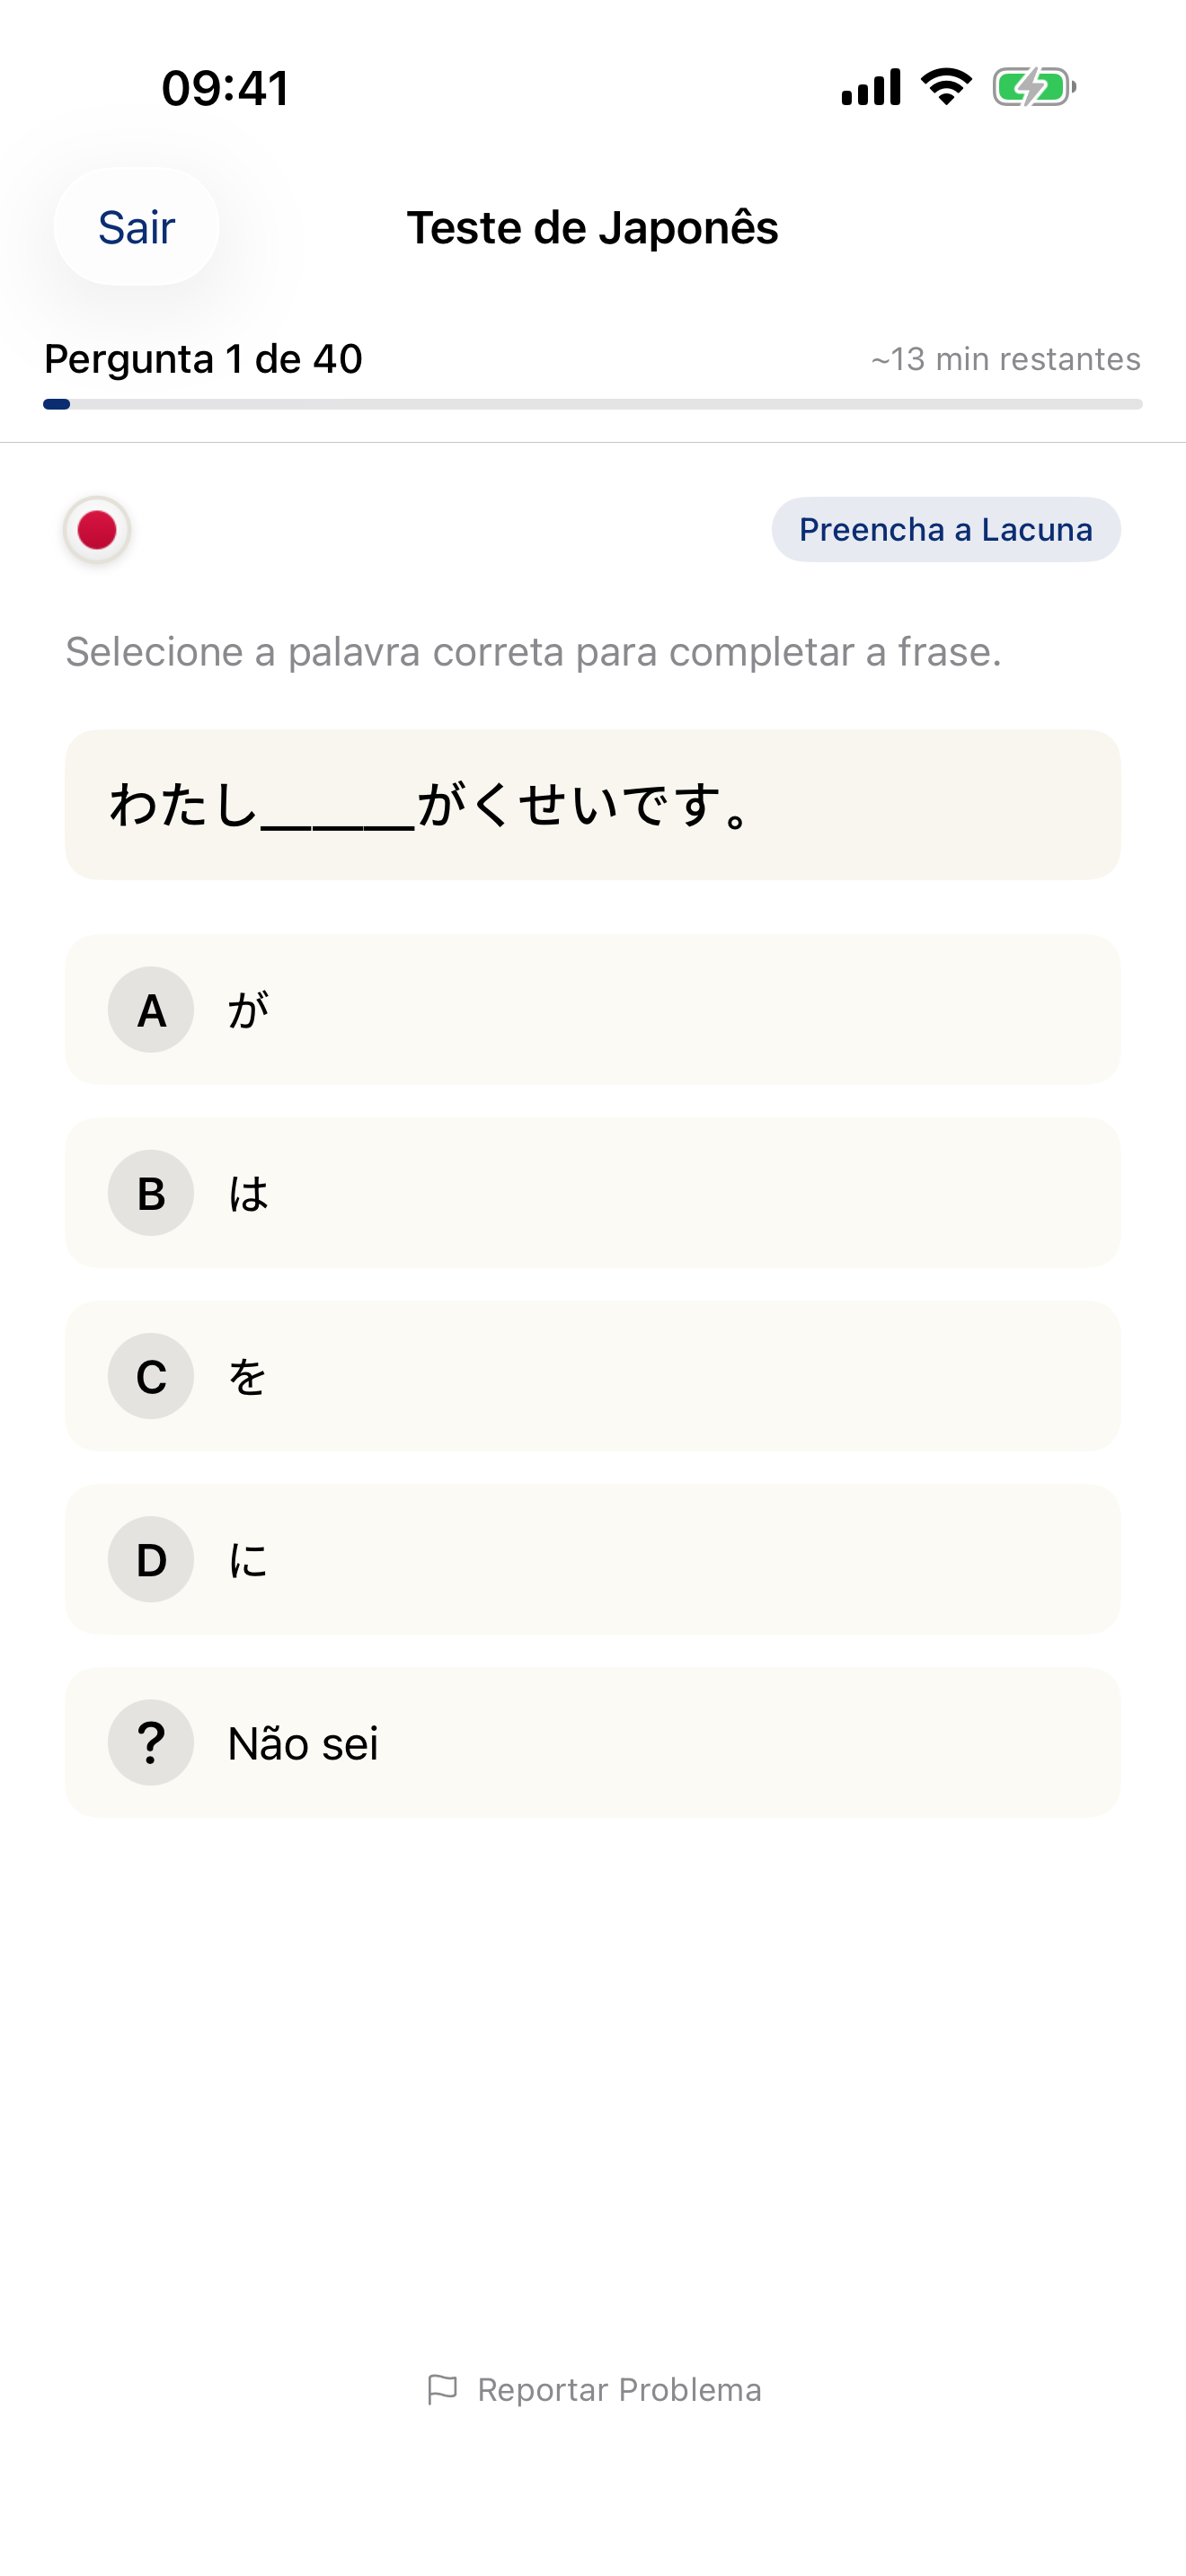Select answer option は
The height and width of the screenshot is (2576, 1186).
click(592, 1193)
